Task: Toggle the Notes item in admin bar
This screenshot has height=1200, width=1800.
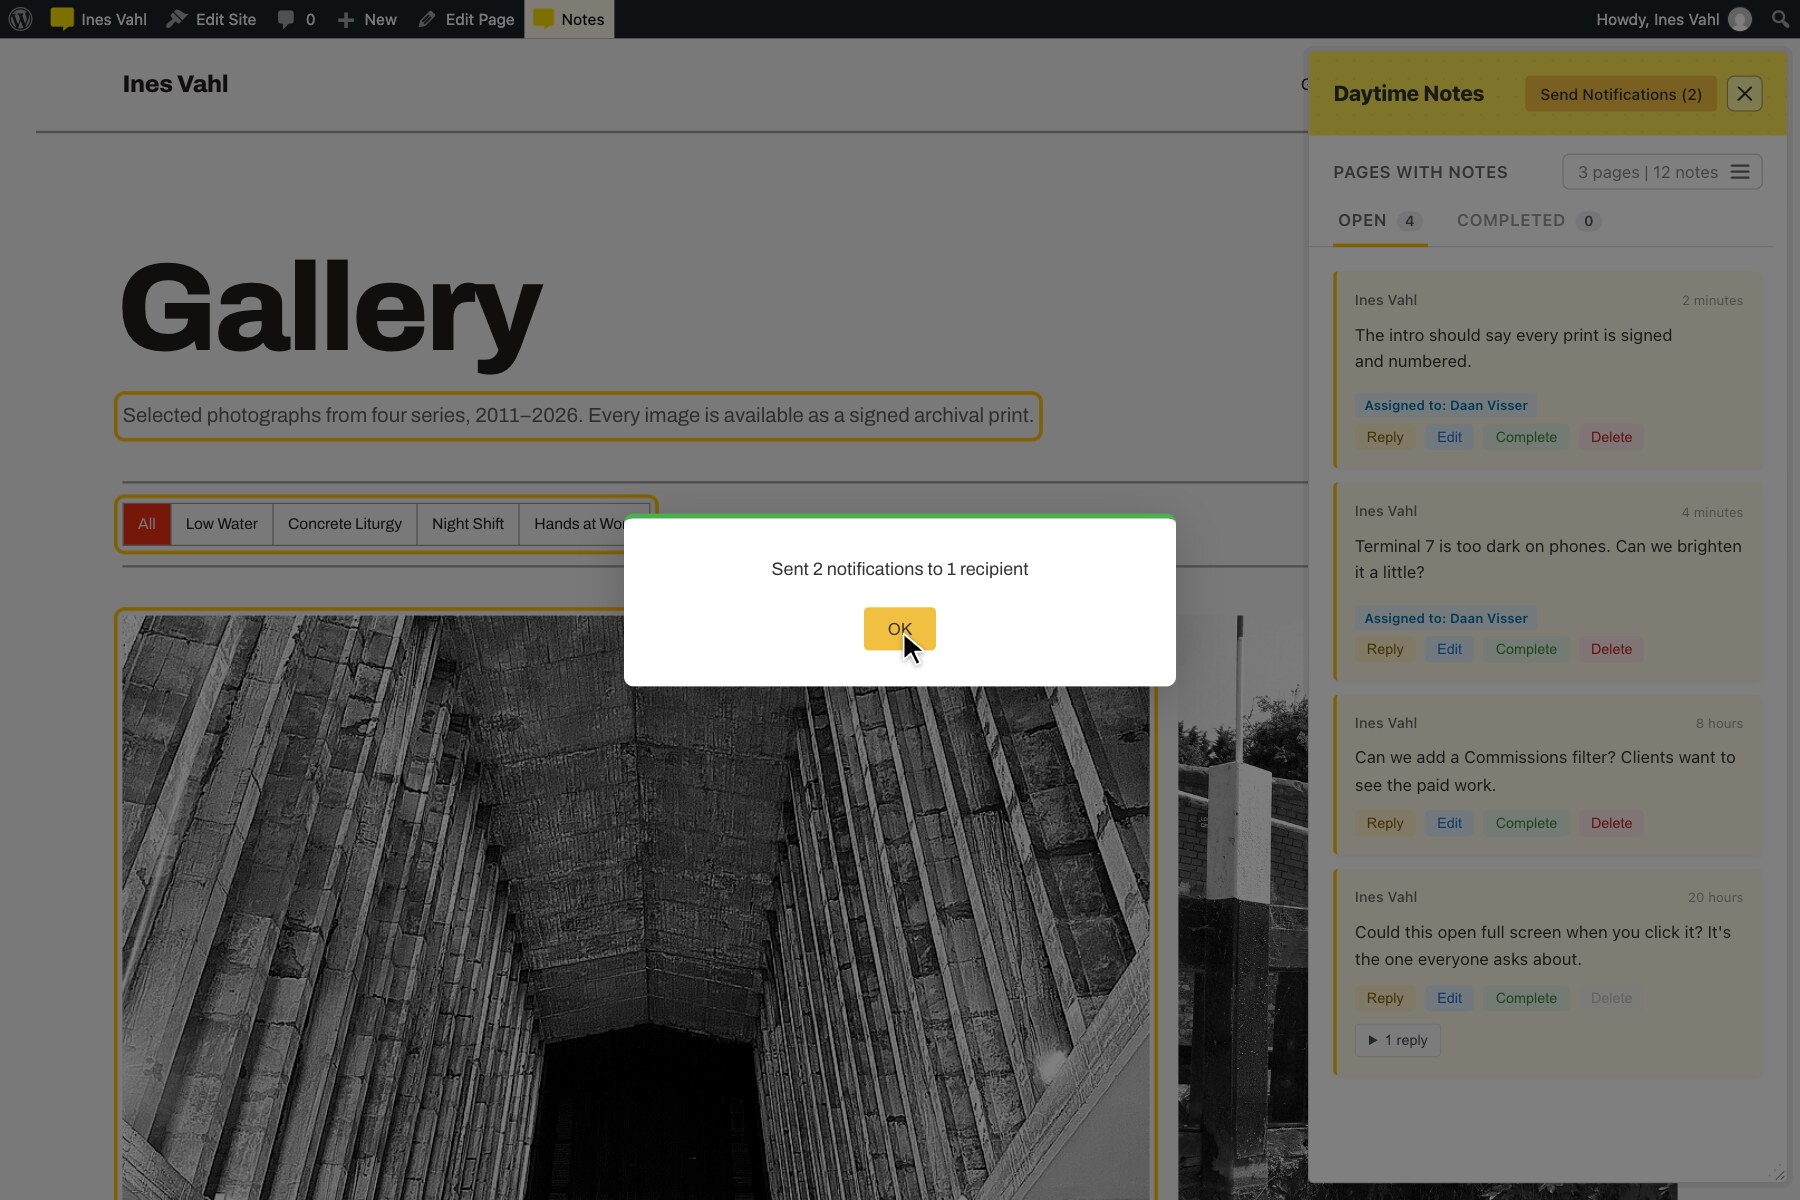Action: coord(569,19)
